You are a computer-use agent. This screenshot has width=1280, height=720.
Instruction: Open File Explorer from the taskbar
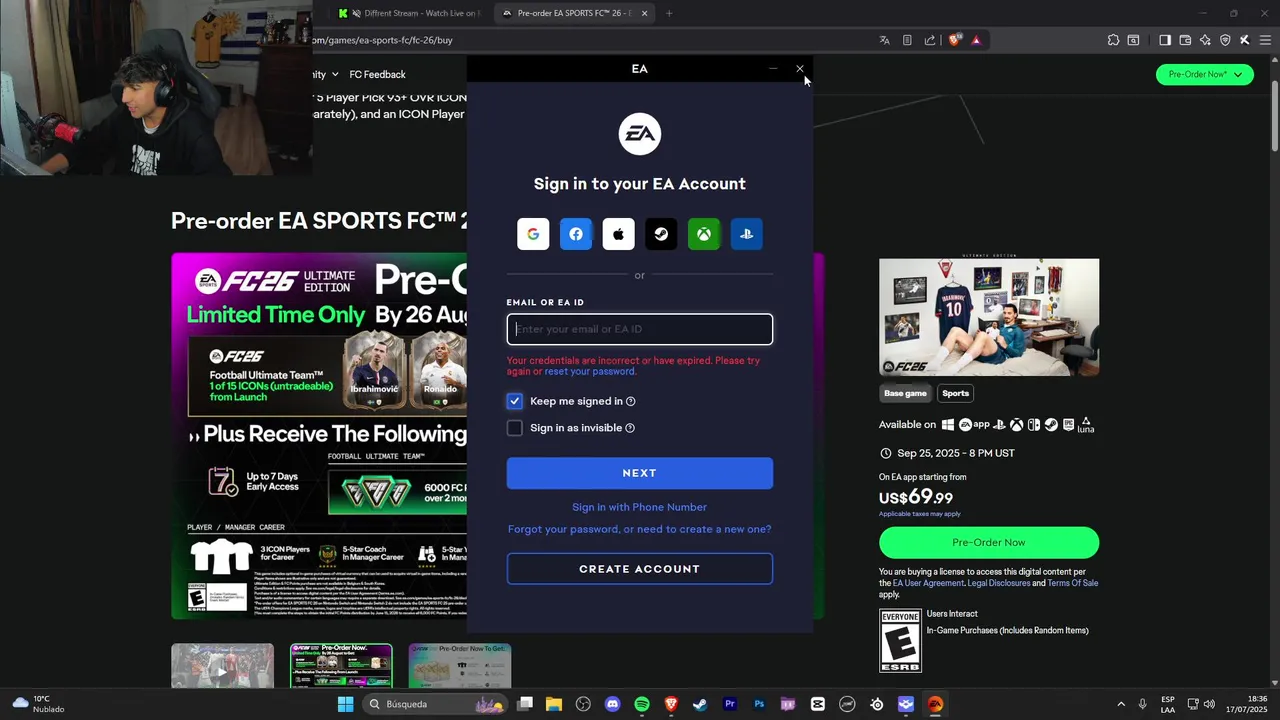point(554,704)
